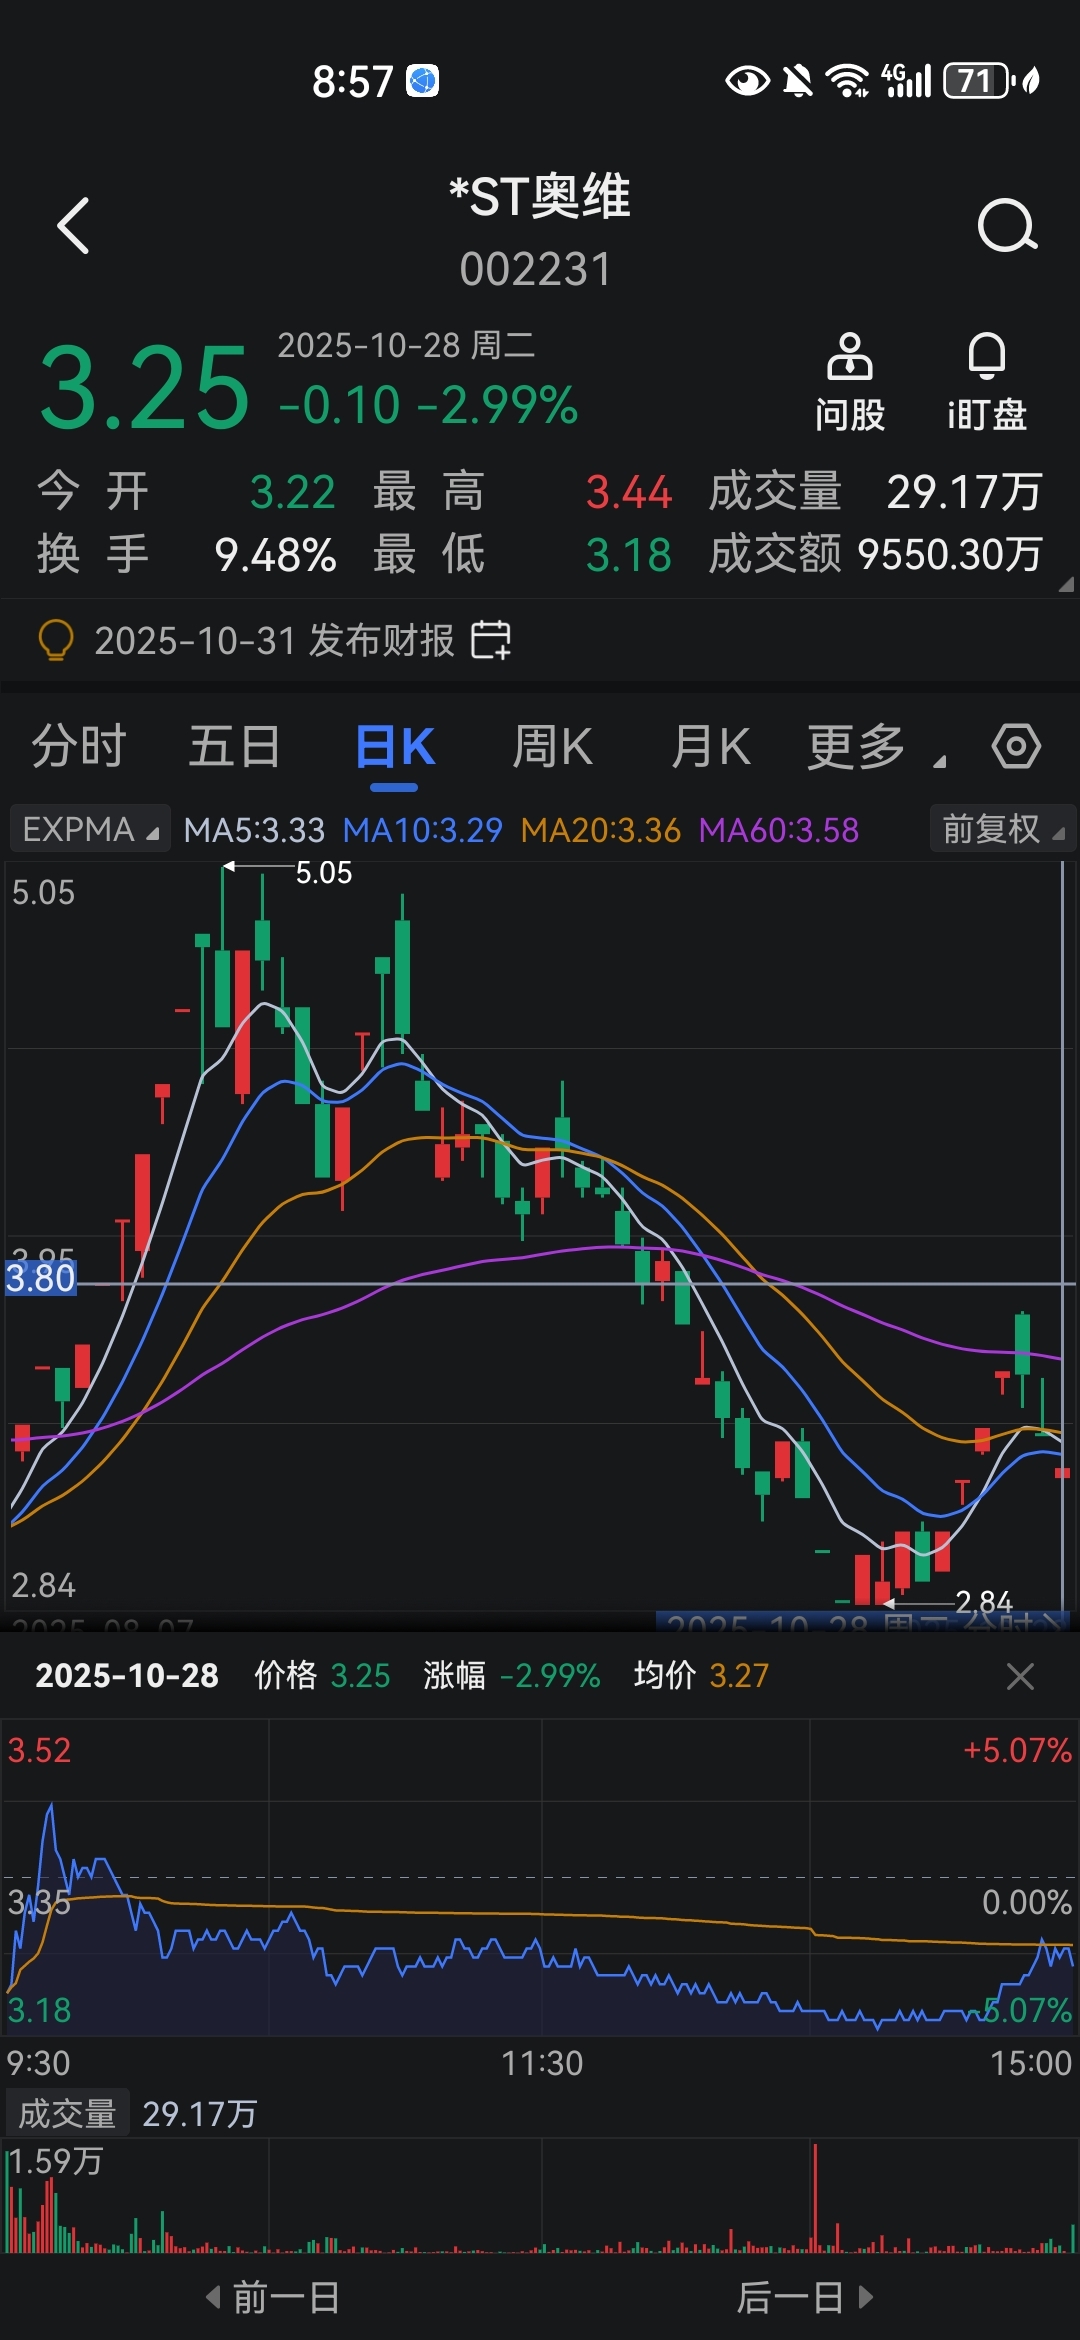
Task: Switch to 分时 tab
Action: 79,747
